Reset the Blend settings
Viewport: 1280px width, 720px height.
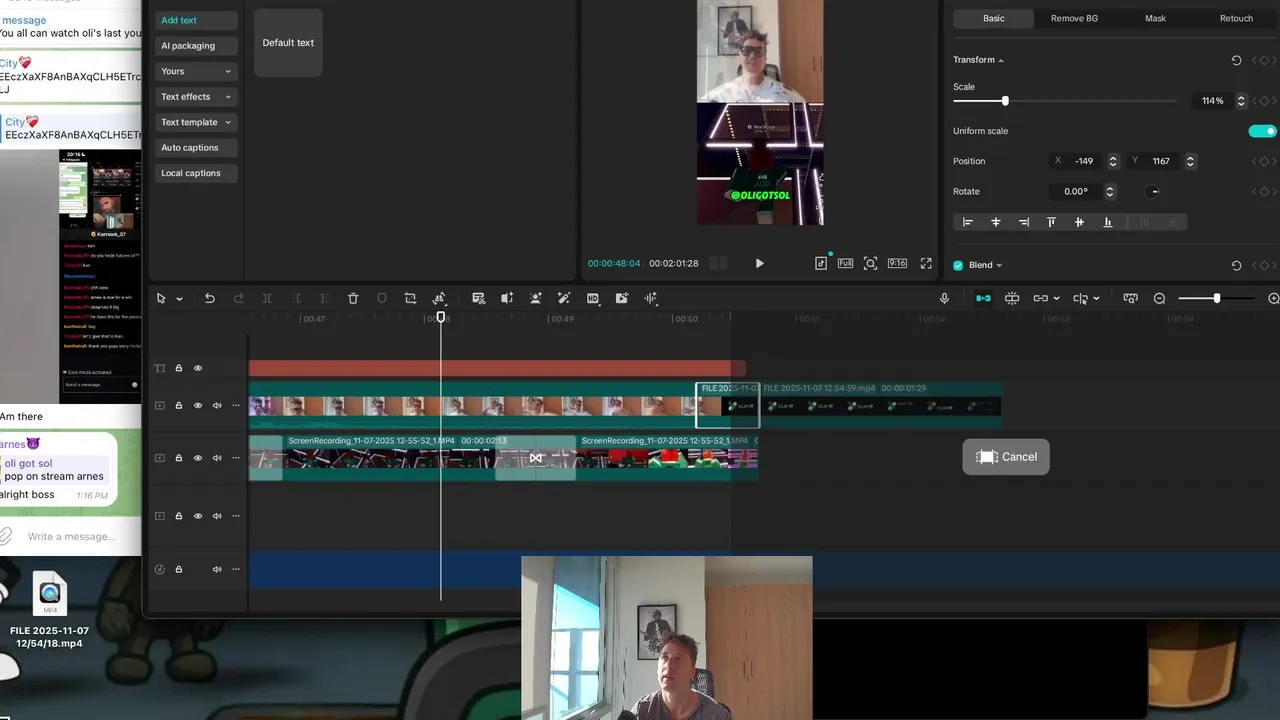coord(1236,265)
